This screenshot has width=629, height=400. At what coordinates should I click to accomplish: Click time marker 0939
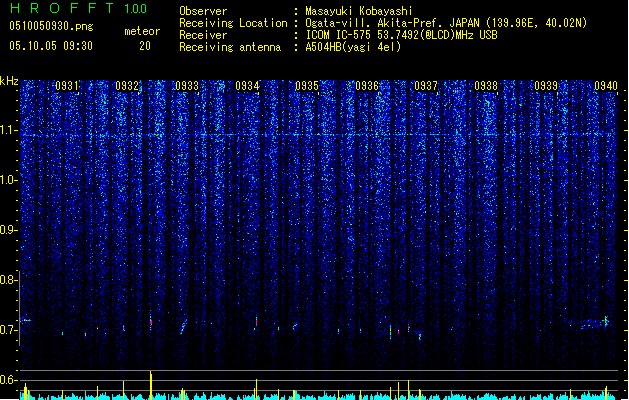[546, 86]
